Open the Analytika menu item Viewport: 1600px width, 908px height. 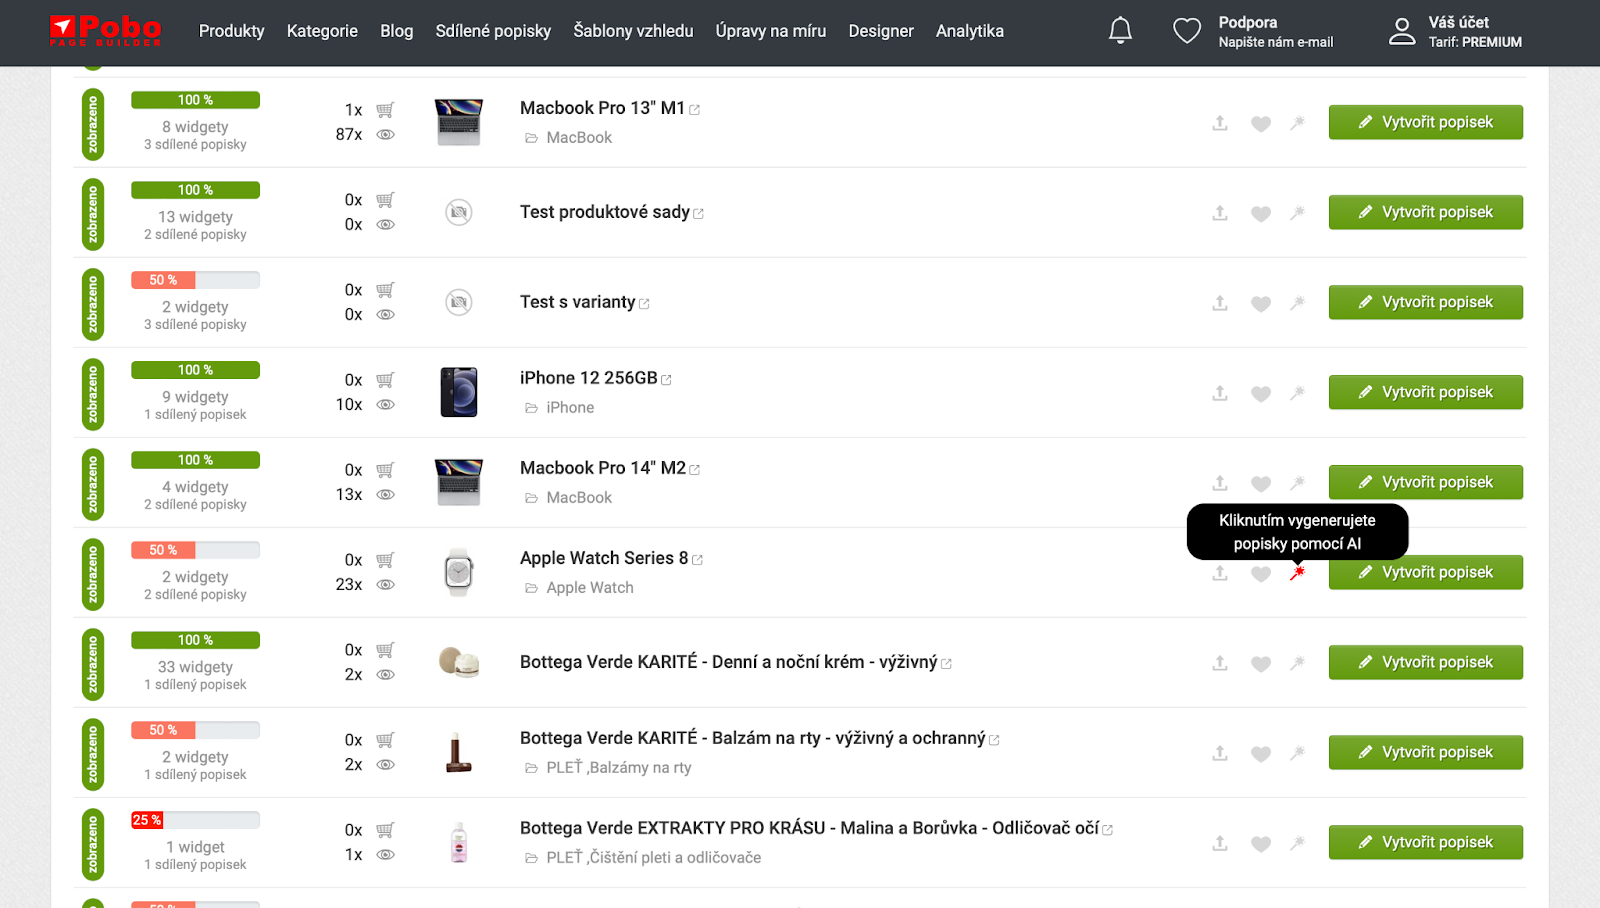coord(970,31)
